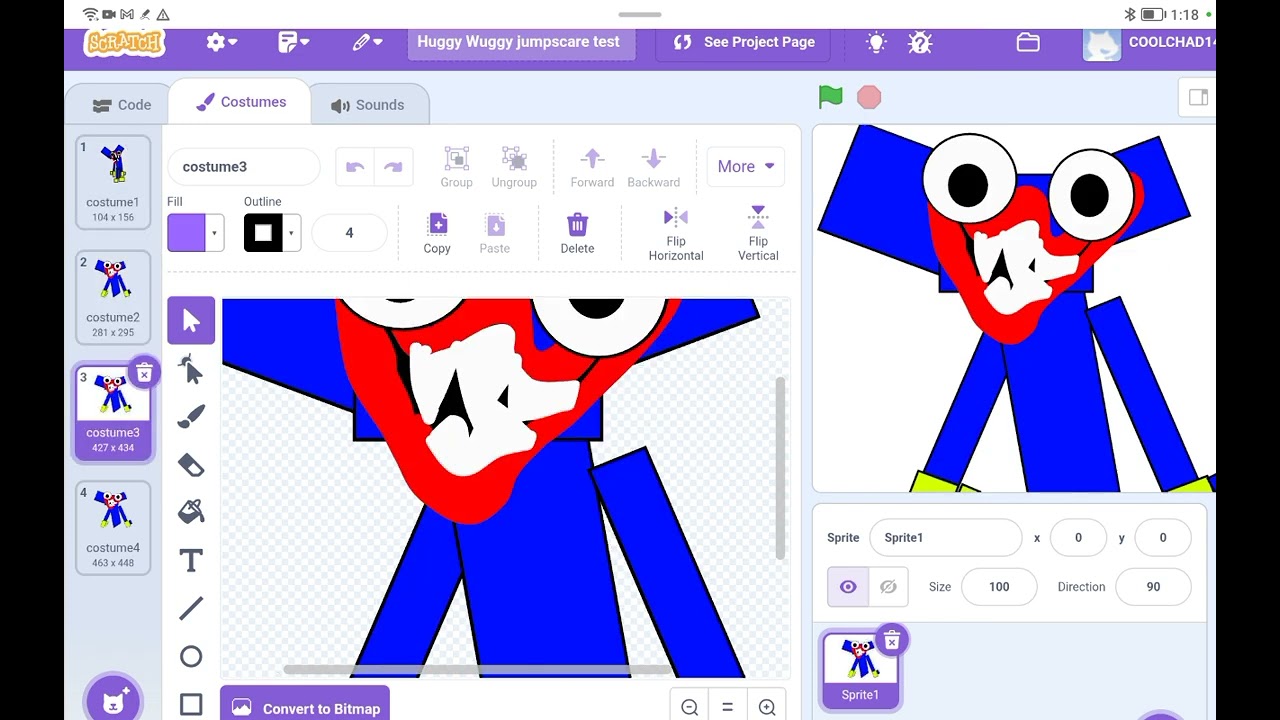This screenshot has width=1280, height=720.
Task: Click the purple Fill color swatch
Action: point(186,233)
